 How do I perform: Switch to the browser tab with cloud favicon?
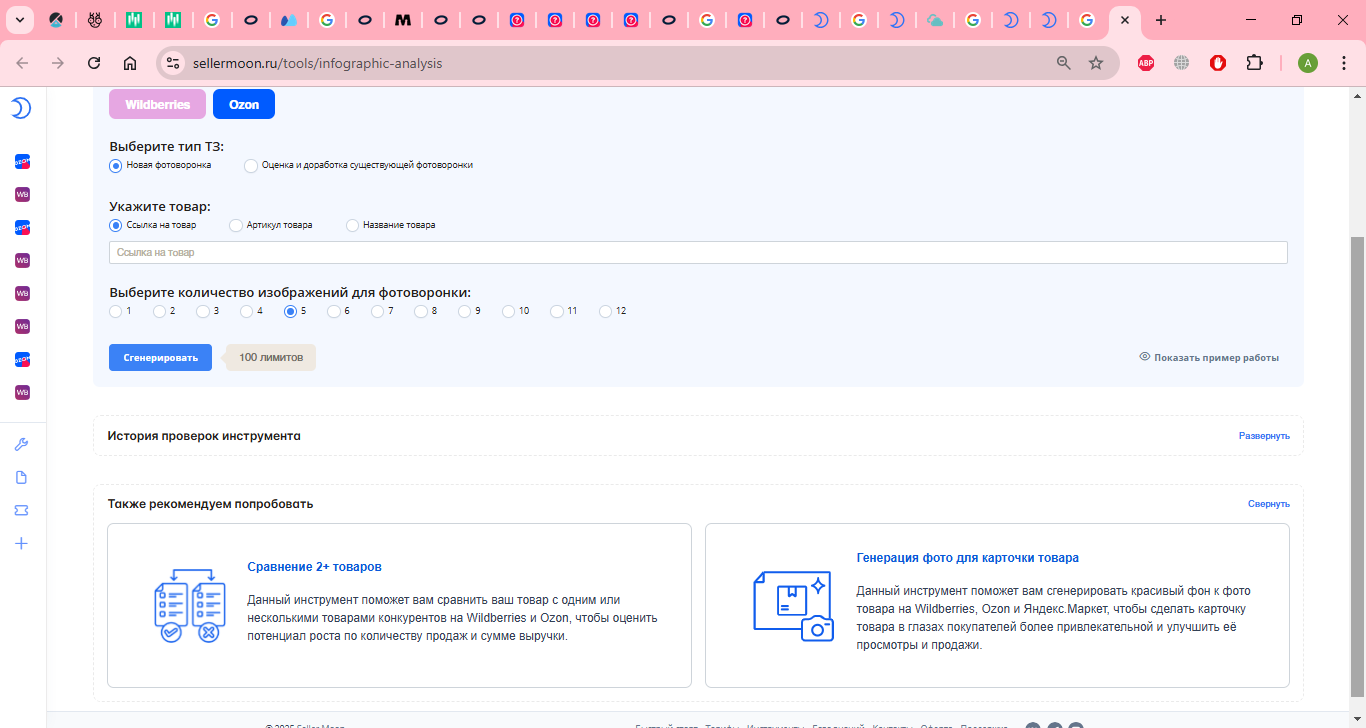[935, 20]
